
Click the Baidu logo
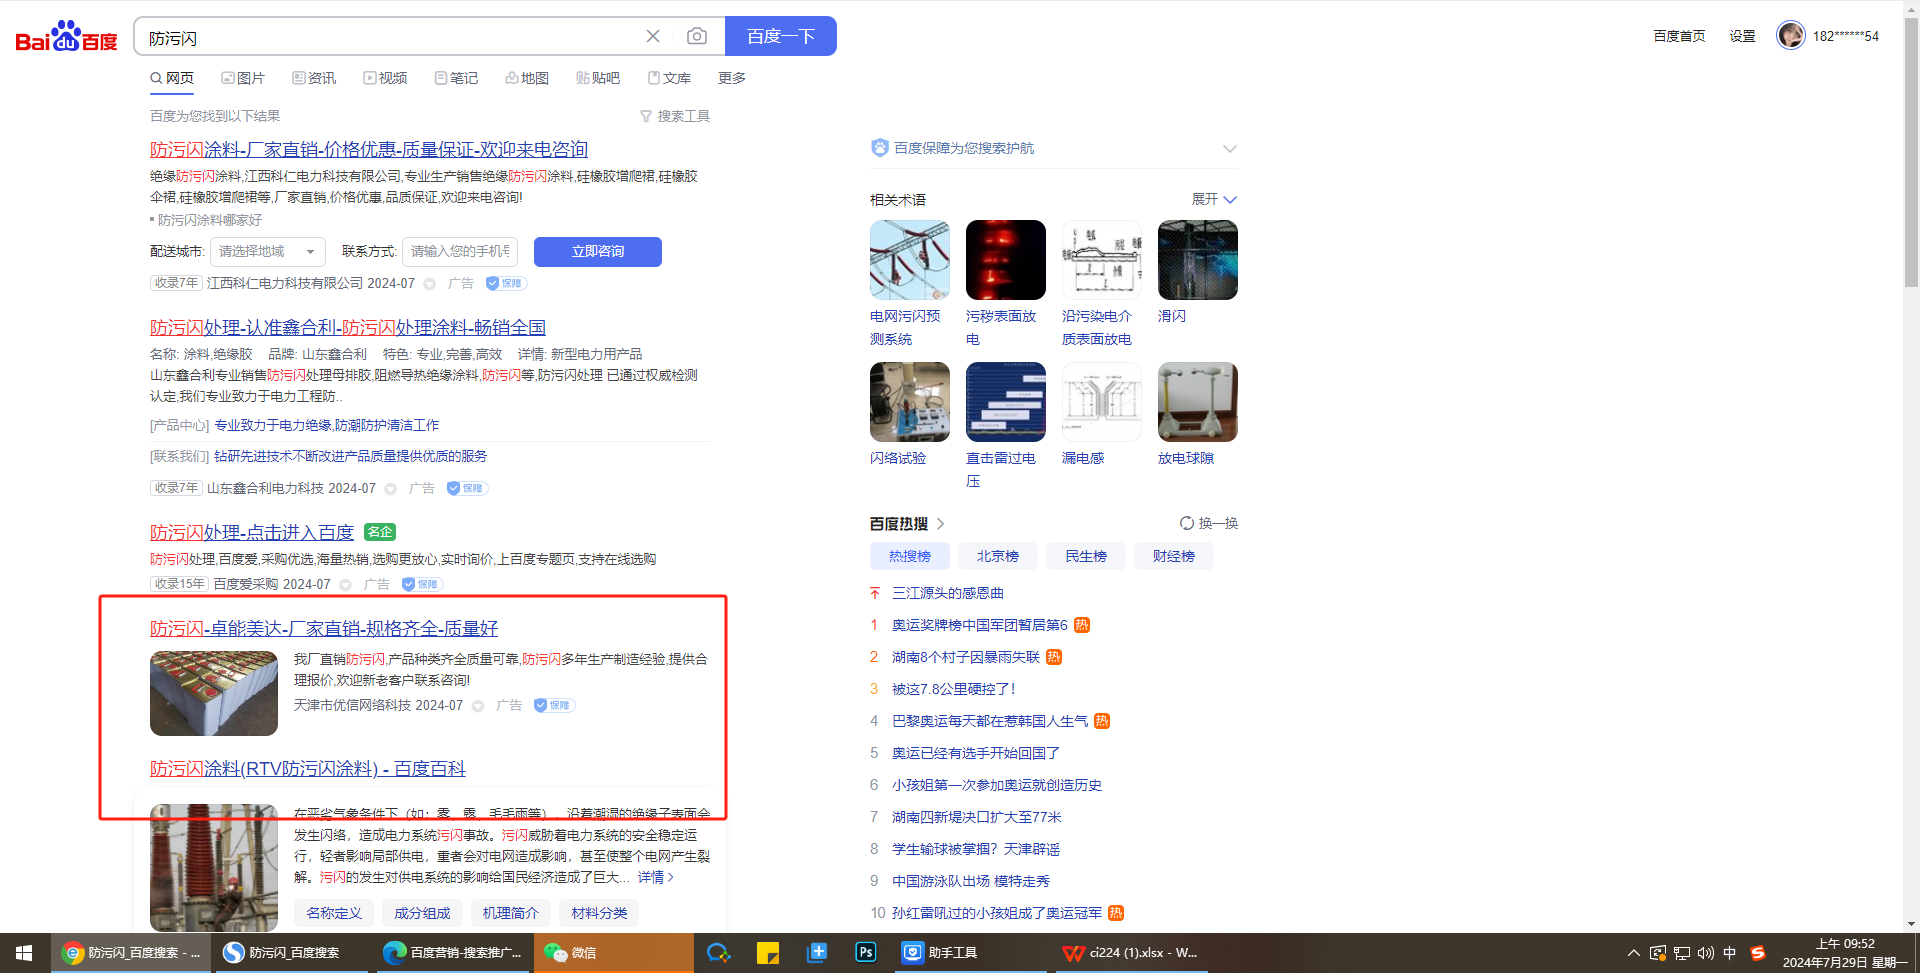pyautogui.click(x=66, y=37)
